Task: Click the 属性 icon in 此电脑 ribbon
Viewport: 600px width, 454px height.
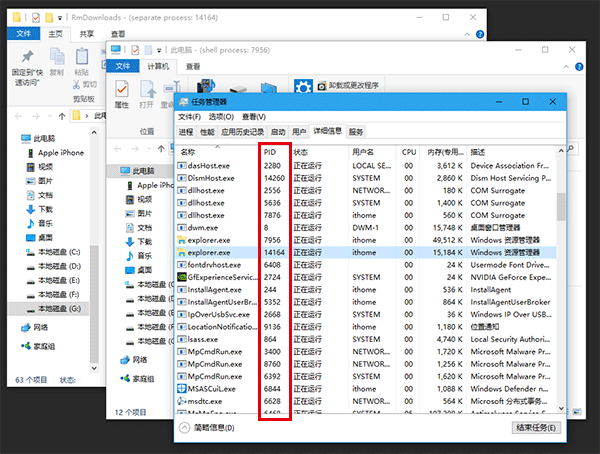Action: coord(122,89)
